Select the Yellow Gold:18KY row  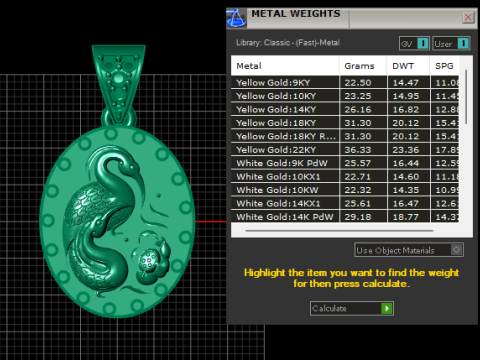[x=345, y=123]
